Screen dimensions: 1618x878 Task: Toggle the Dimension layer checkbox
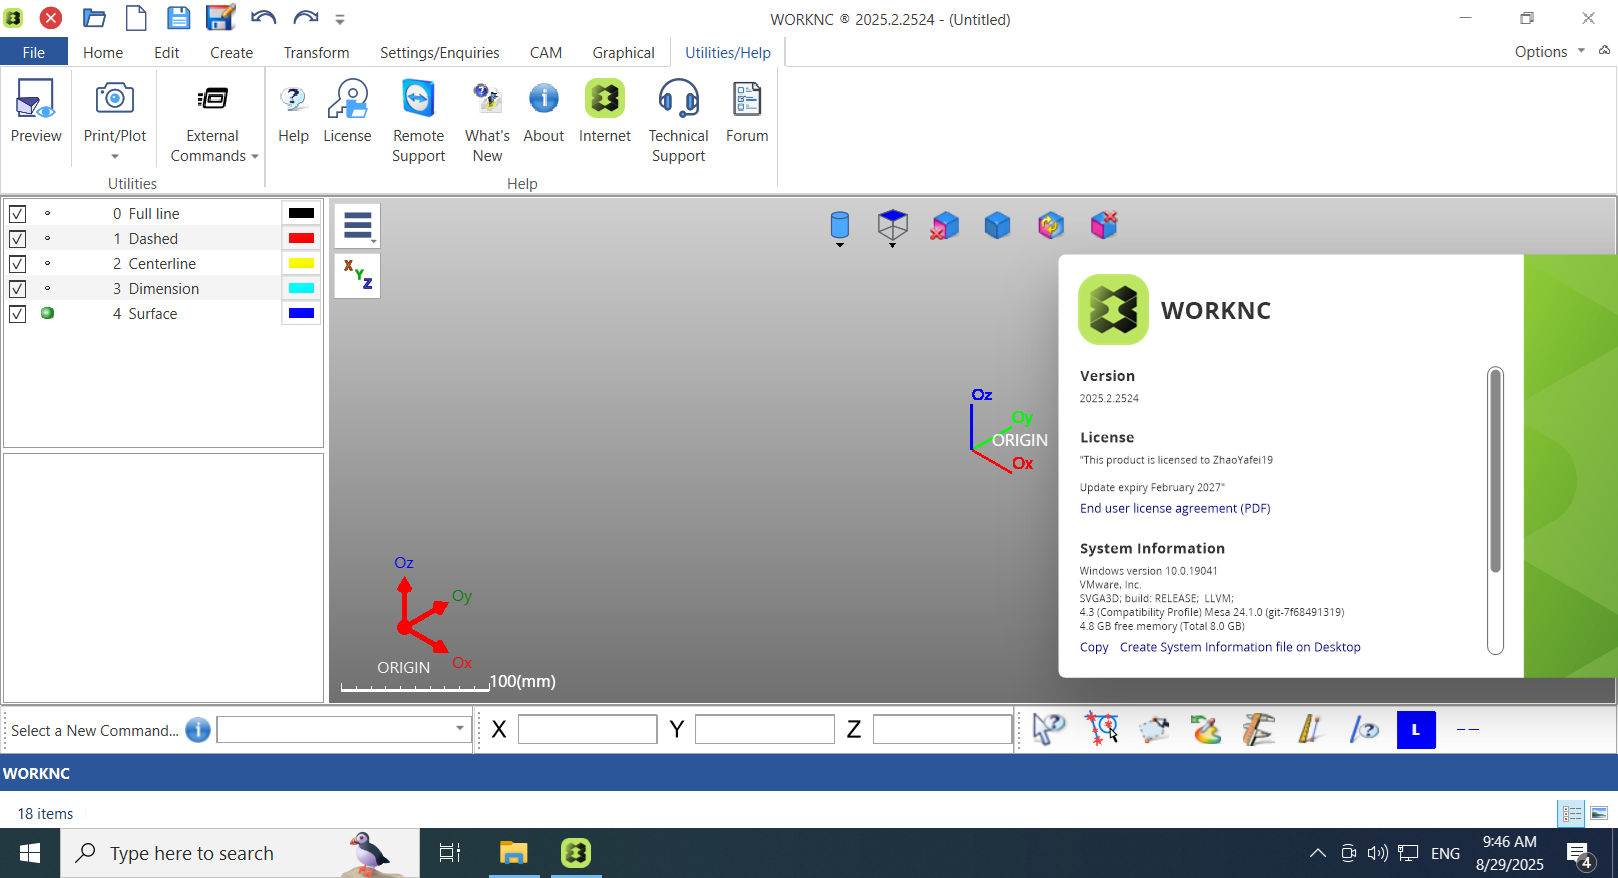point(17,289)
